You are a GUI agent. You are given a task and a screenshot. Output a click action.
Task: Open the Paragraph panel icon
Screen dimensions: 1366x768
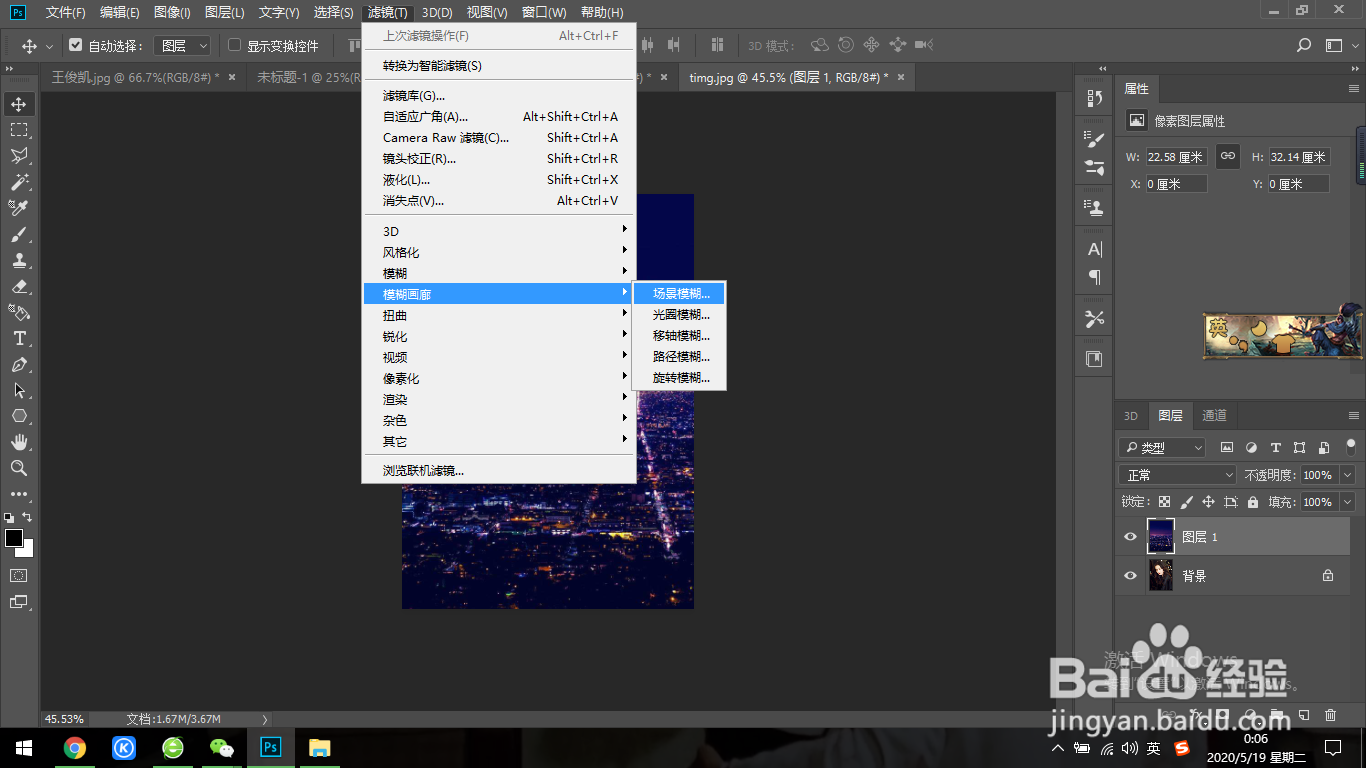click(x=1095, y=277)
